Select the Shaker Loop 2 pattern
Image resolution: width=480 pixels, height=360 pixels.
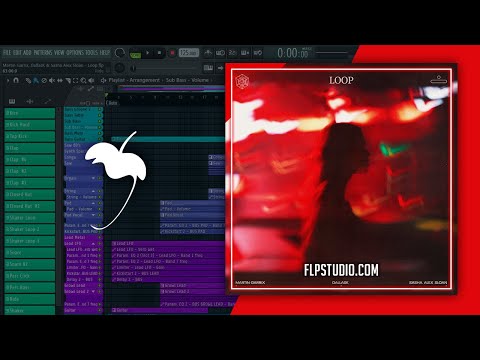30,229
